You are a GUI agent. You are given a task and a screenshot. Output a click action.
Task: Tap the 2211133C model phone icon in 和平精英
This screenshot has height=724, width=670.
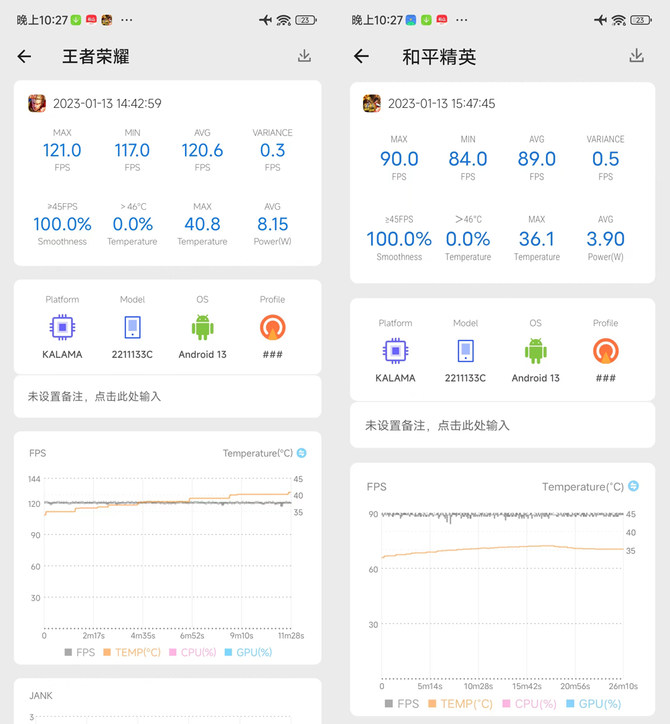click(465, 351)
